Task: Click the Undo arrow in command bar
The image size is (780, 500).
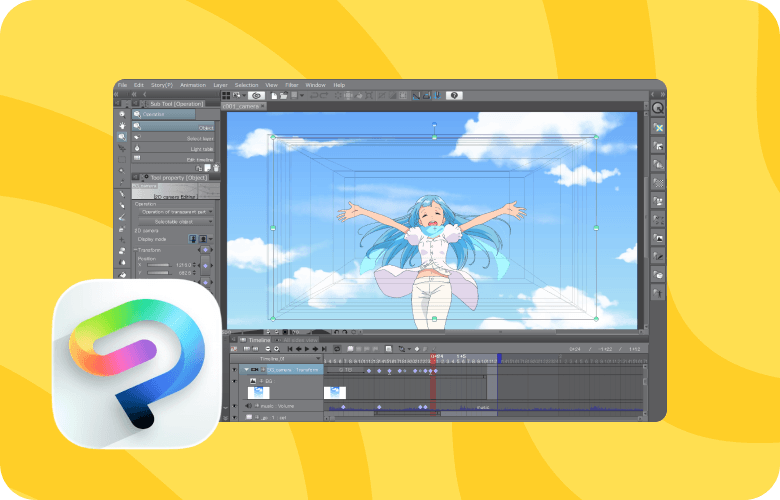Action: pyautogui.click(x=314, y=96)
